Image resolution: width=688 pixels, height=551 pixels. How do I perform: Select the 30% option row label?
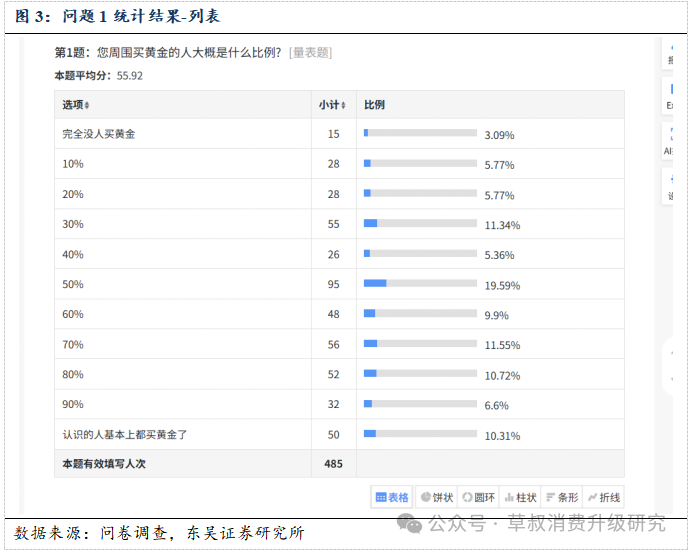(73, 224)
